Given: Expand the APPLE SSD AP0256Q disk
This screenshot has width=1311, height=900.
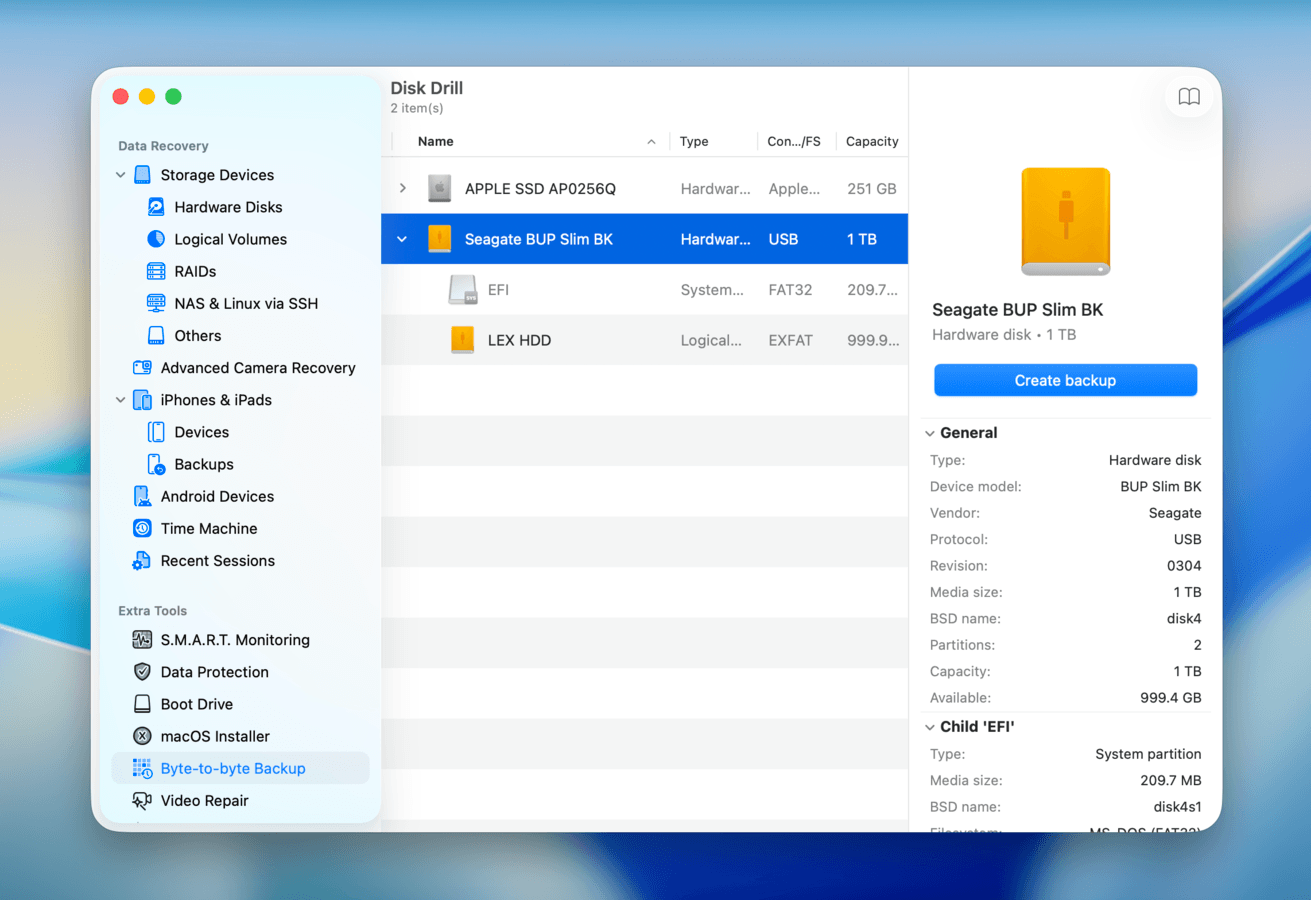Looking at the screenshot, I should (x=403, y=188).
